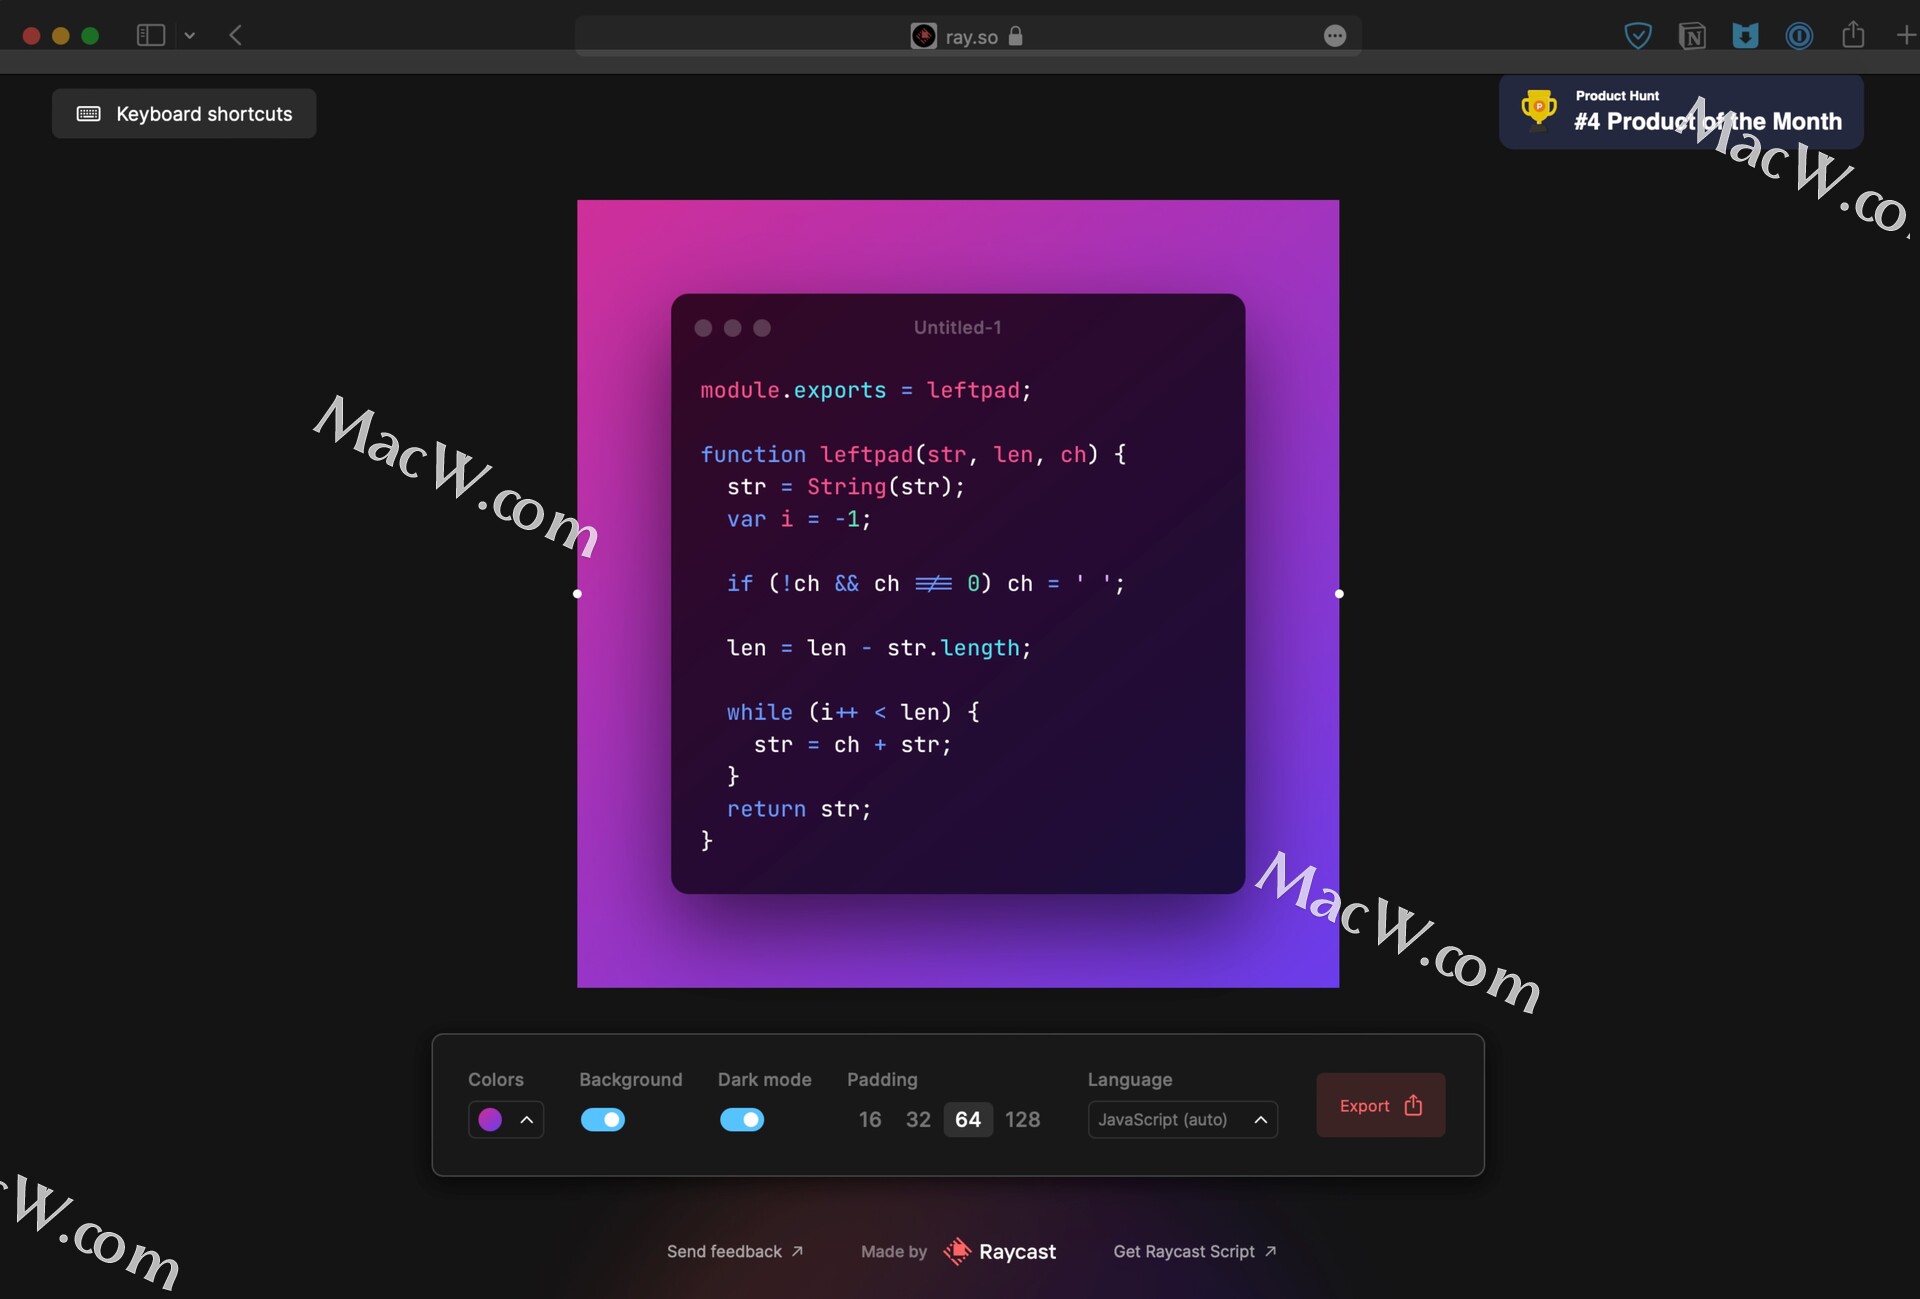Screen dimensions: 1920x1299
Task: Open the Notion web clipper extension
Action: (1692, 36)
